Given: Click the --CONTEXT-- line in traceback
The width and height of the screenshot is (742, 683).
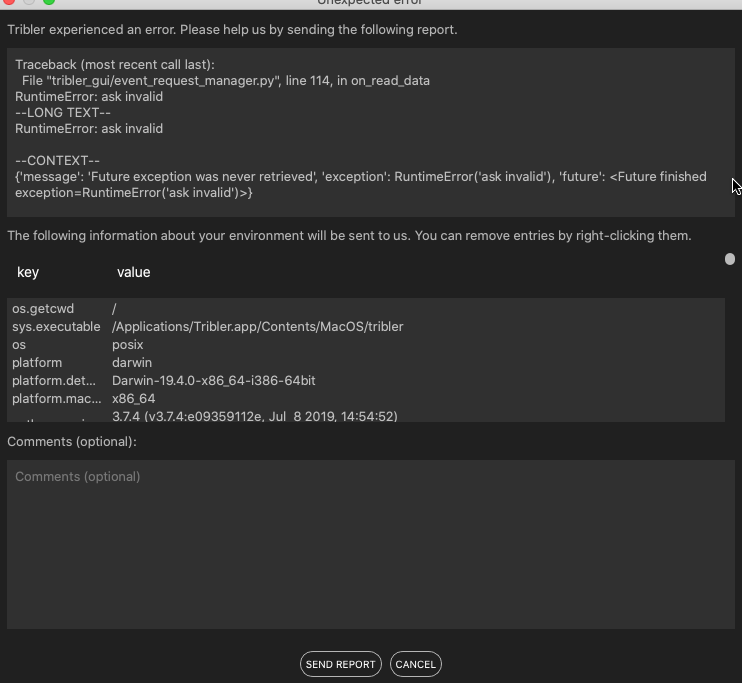Looking at the screenshot, I should [57, 160].
